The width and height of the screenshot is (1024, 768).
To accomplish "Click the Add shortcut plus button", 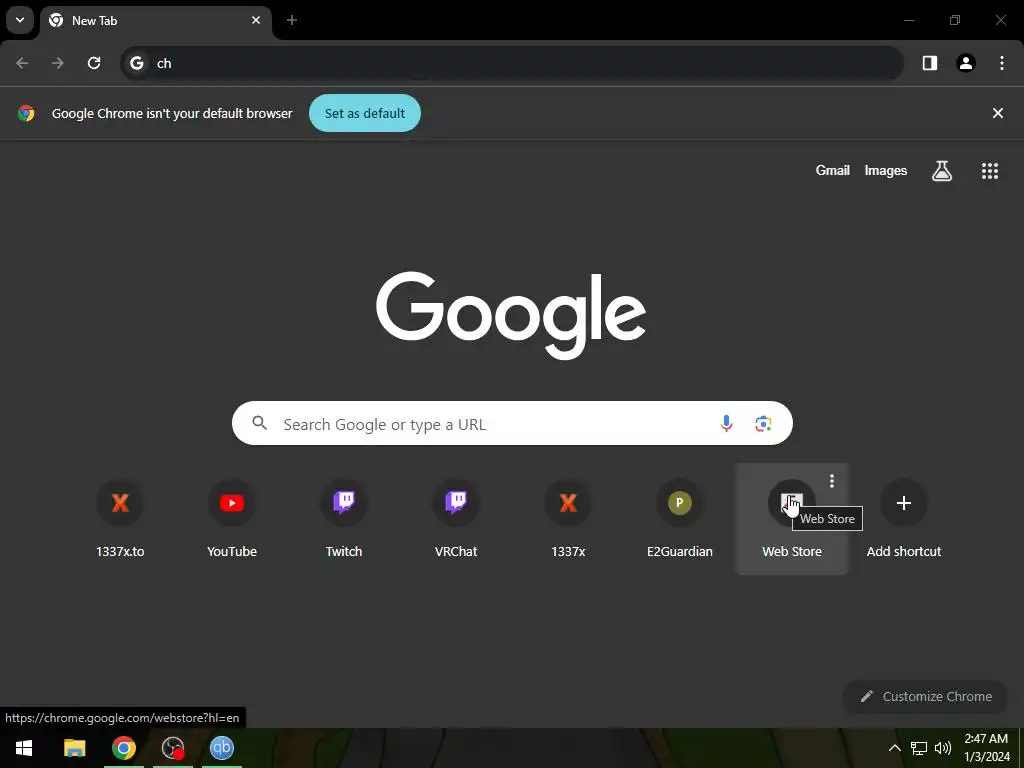I will pyautogui.click(x=904, y=503).
